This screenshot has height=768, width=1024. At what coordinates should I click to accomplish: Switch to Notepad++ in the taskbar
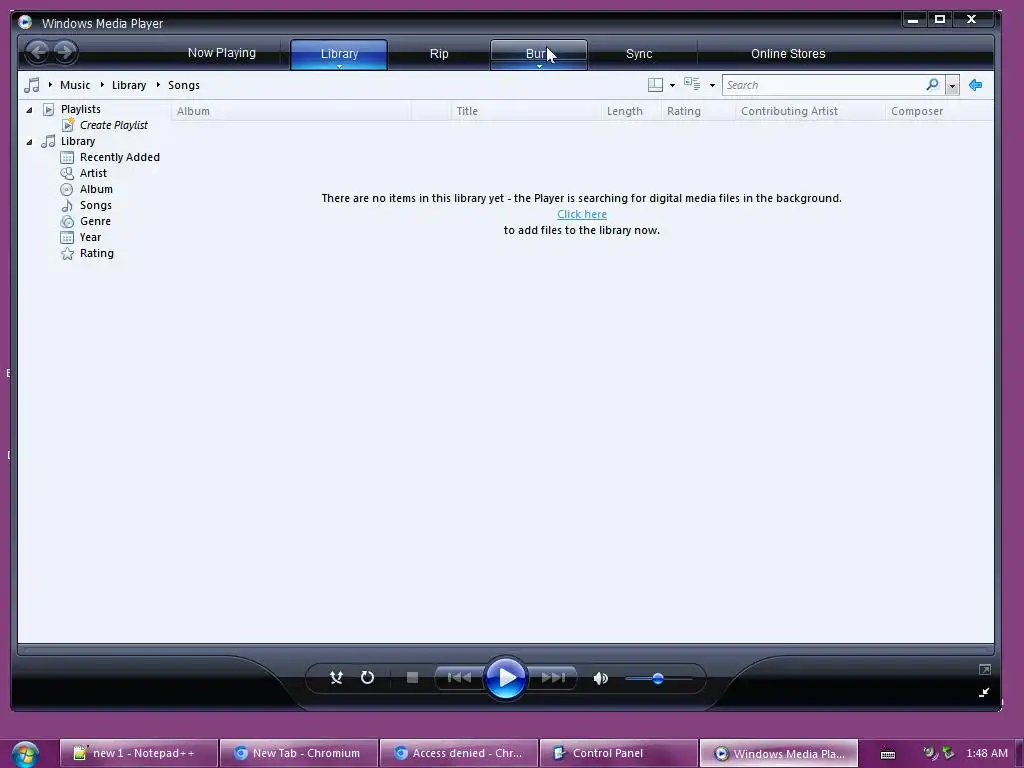point(138,753)
